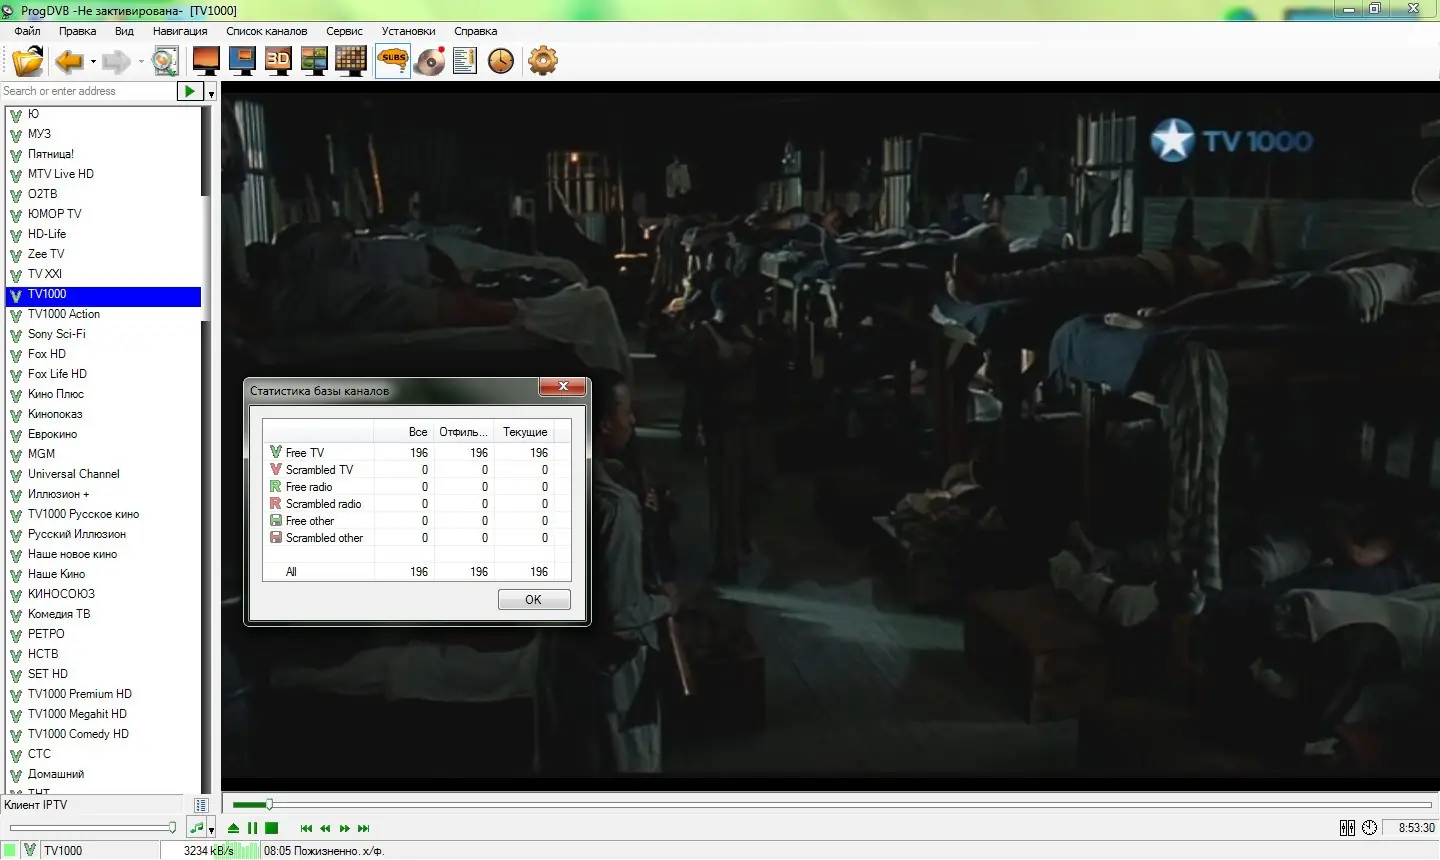Image resolution: width=1440 pixels, height=860 pixels.
Task: Open the Сервис menu
Action: [x=344, y=31]
